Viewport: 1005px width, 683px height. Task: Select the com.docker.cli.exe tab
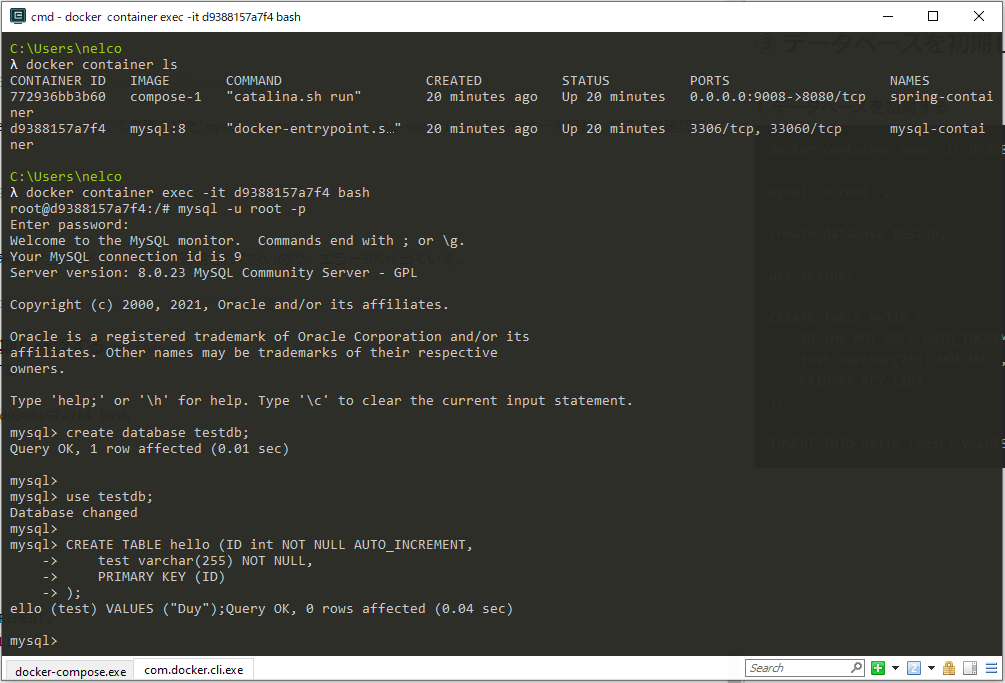pyautogui.click(x=194, y=670)
